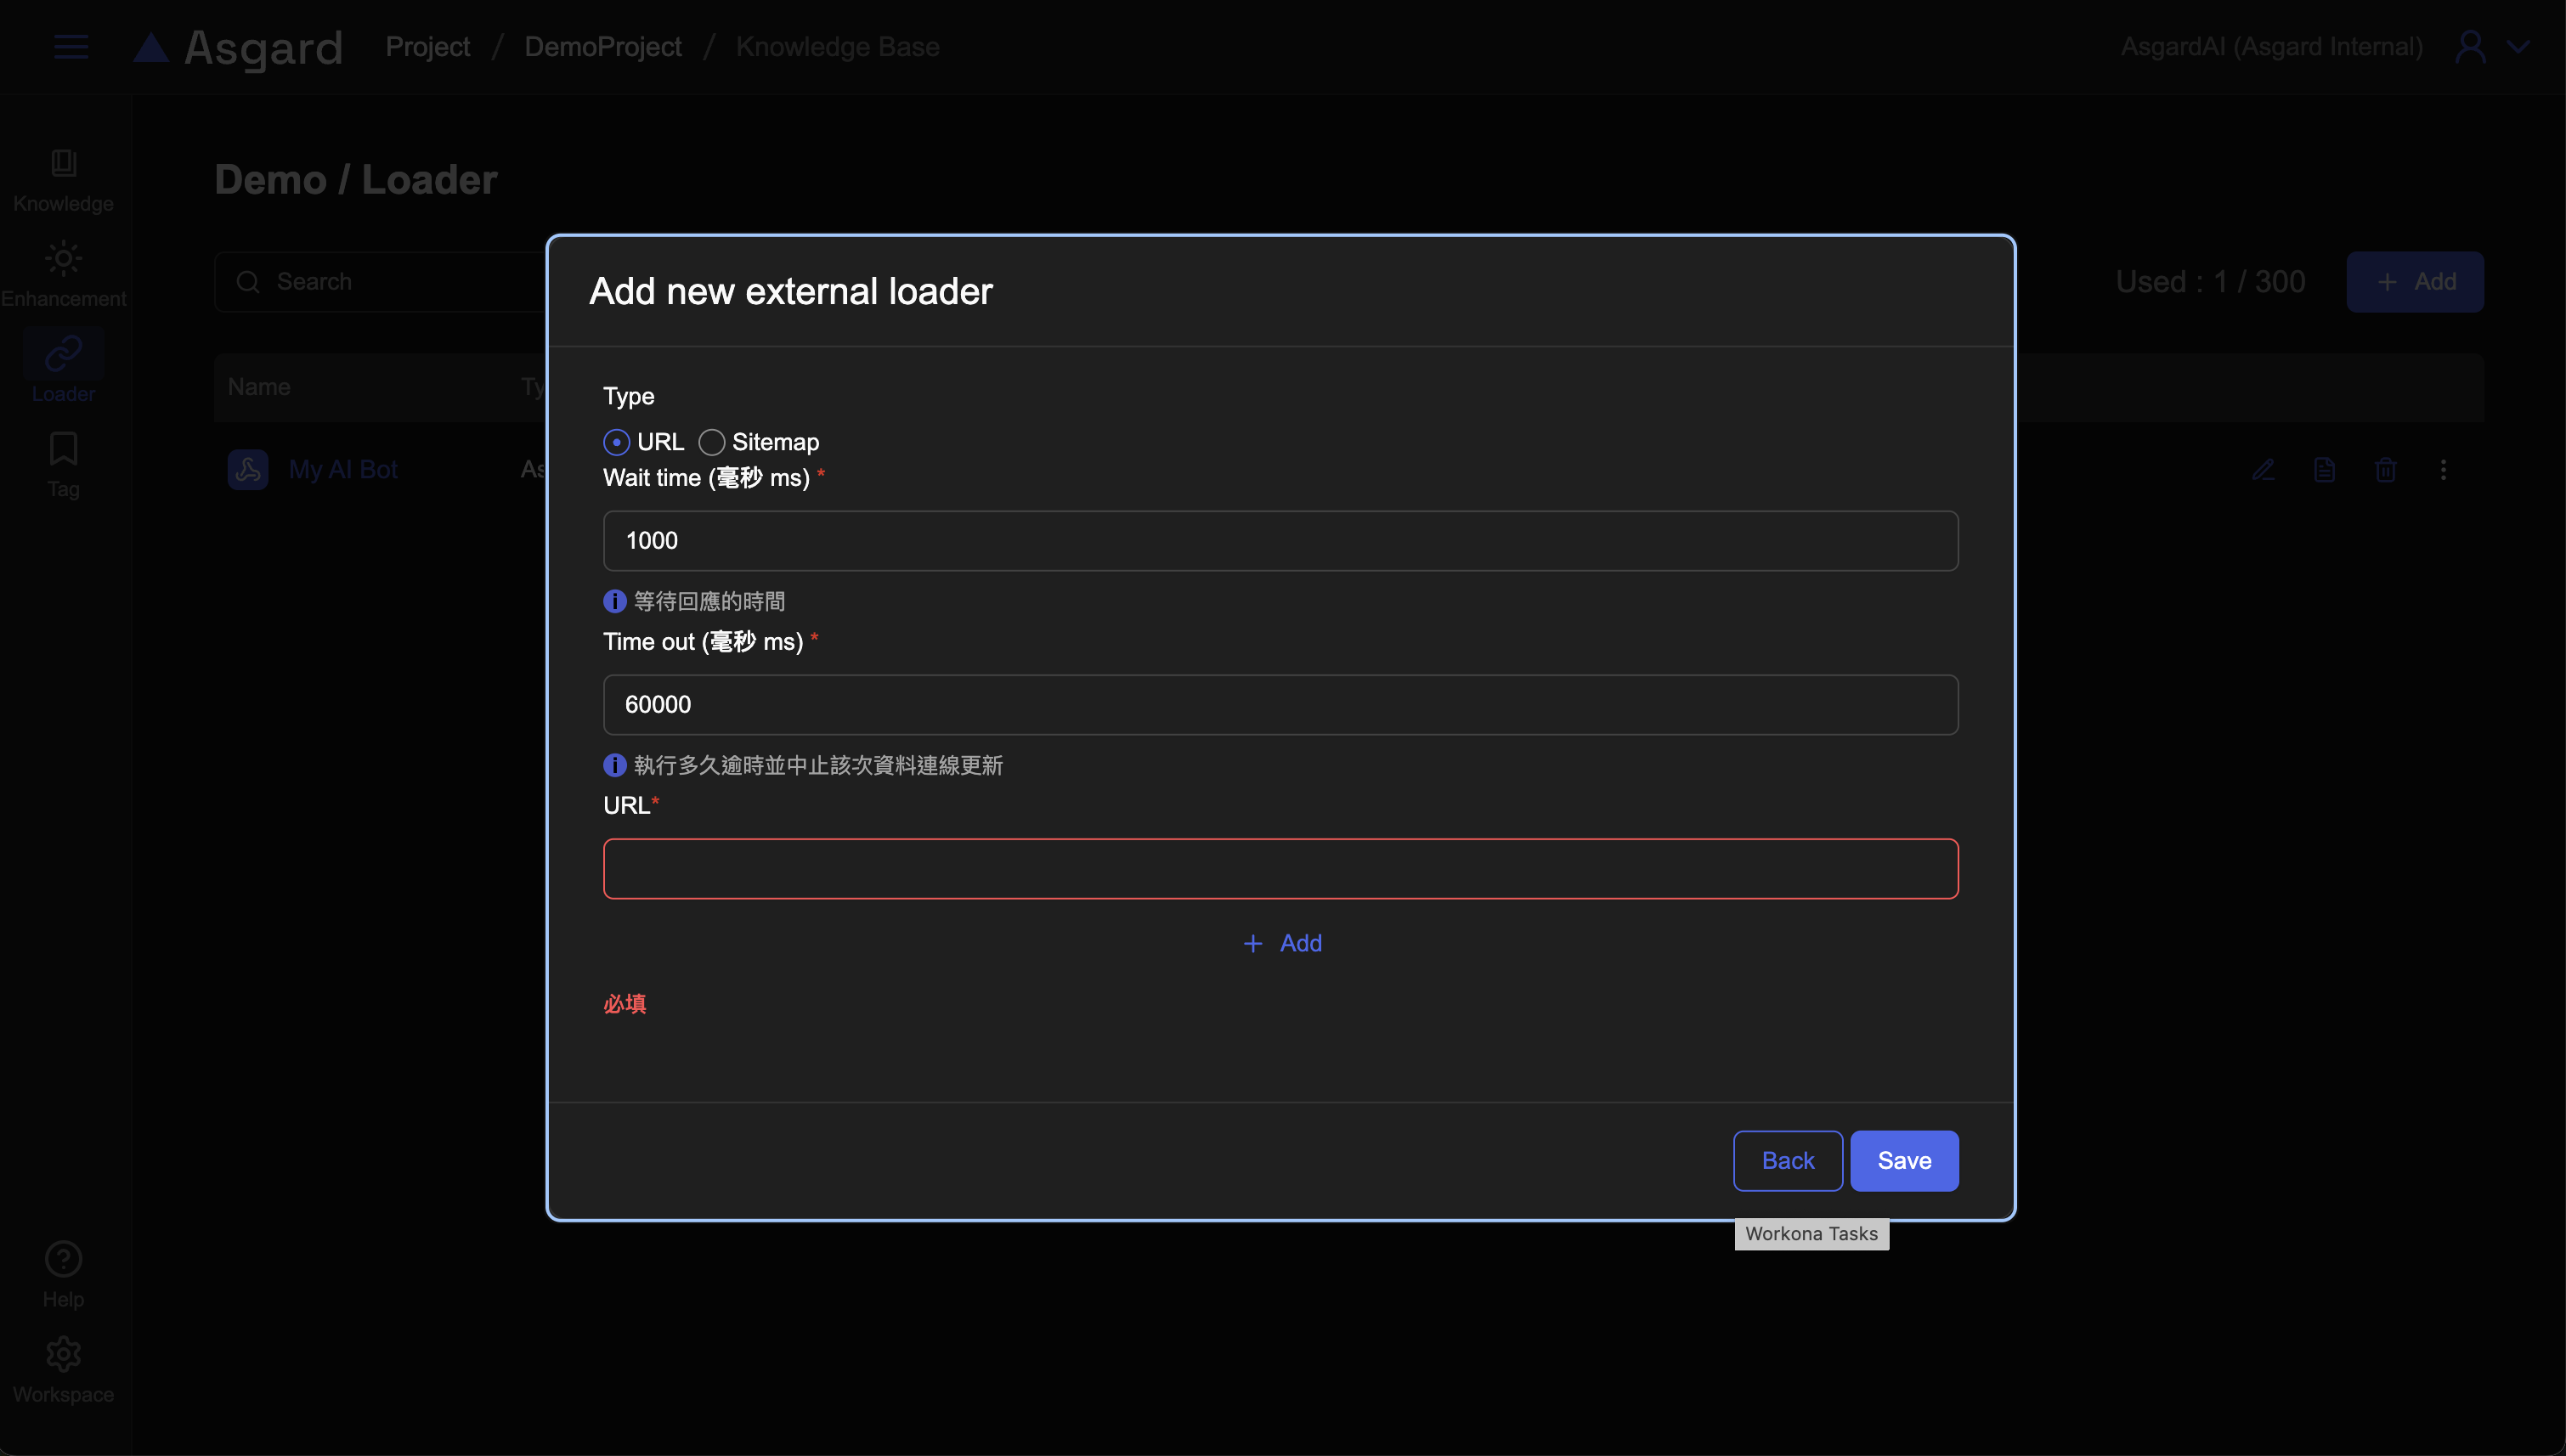Click the trash icon for My AI Bot
The image size is (2566, 1456).
click(x=2385, y=469)
